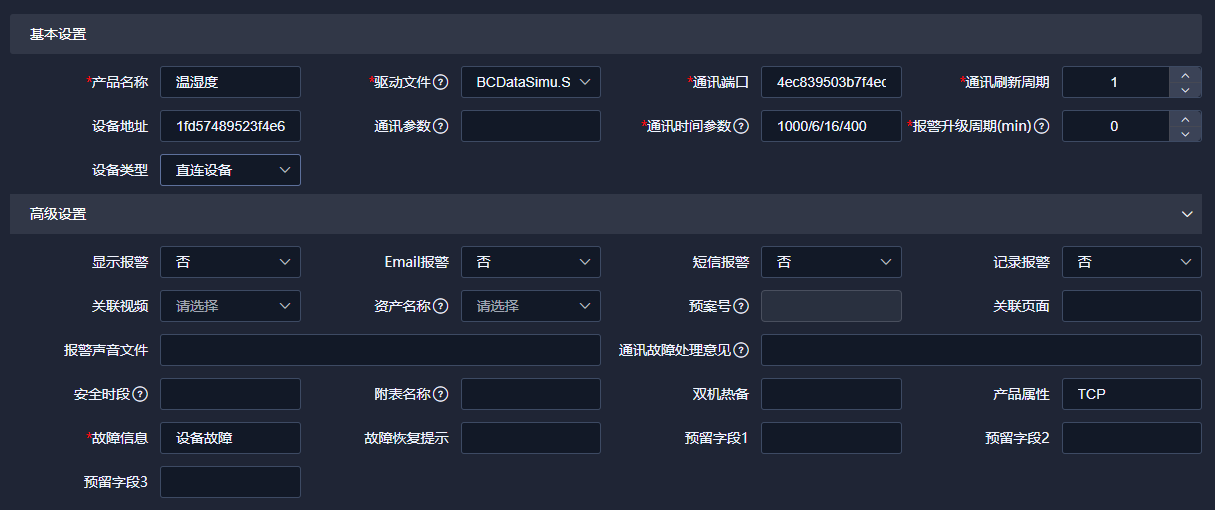Viewport: 1215px width, 510px height.
Task: Open the 驱动文件 dropdown
Action: point(531,82)
